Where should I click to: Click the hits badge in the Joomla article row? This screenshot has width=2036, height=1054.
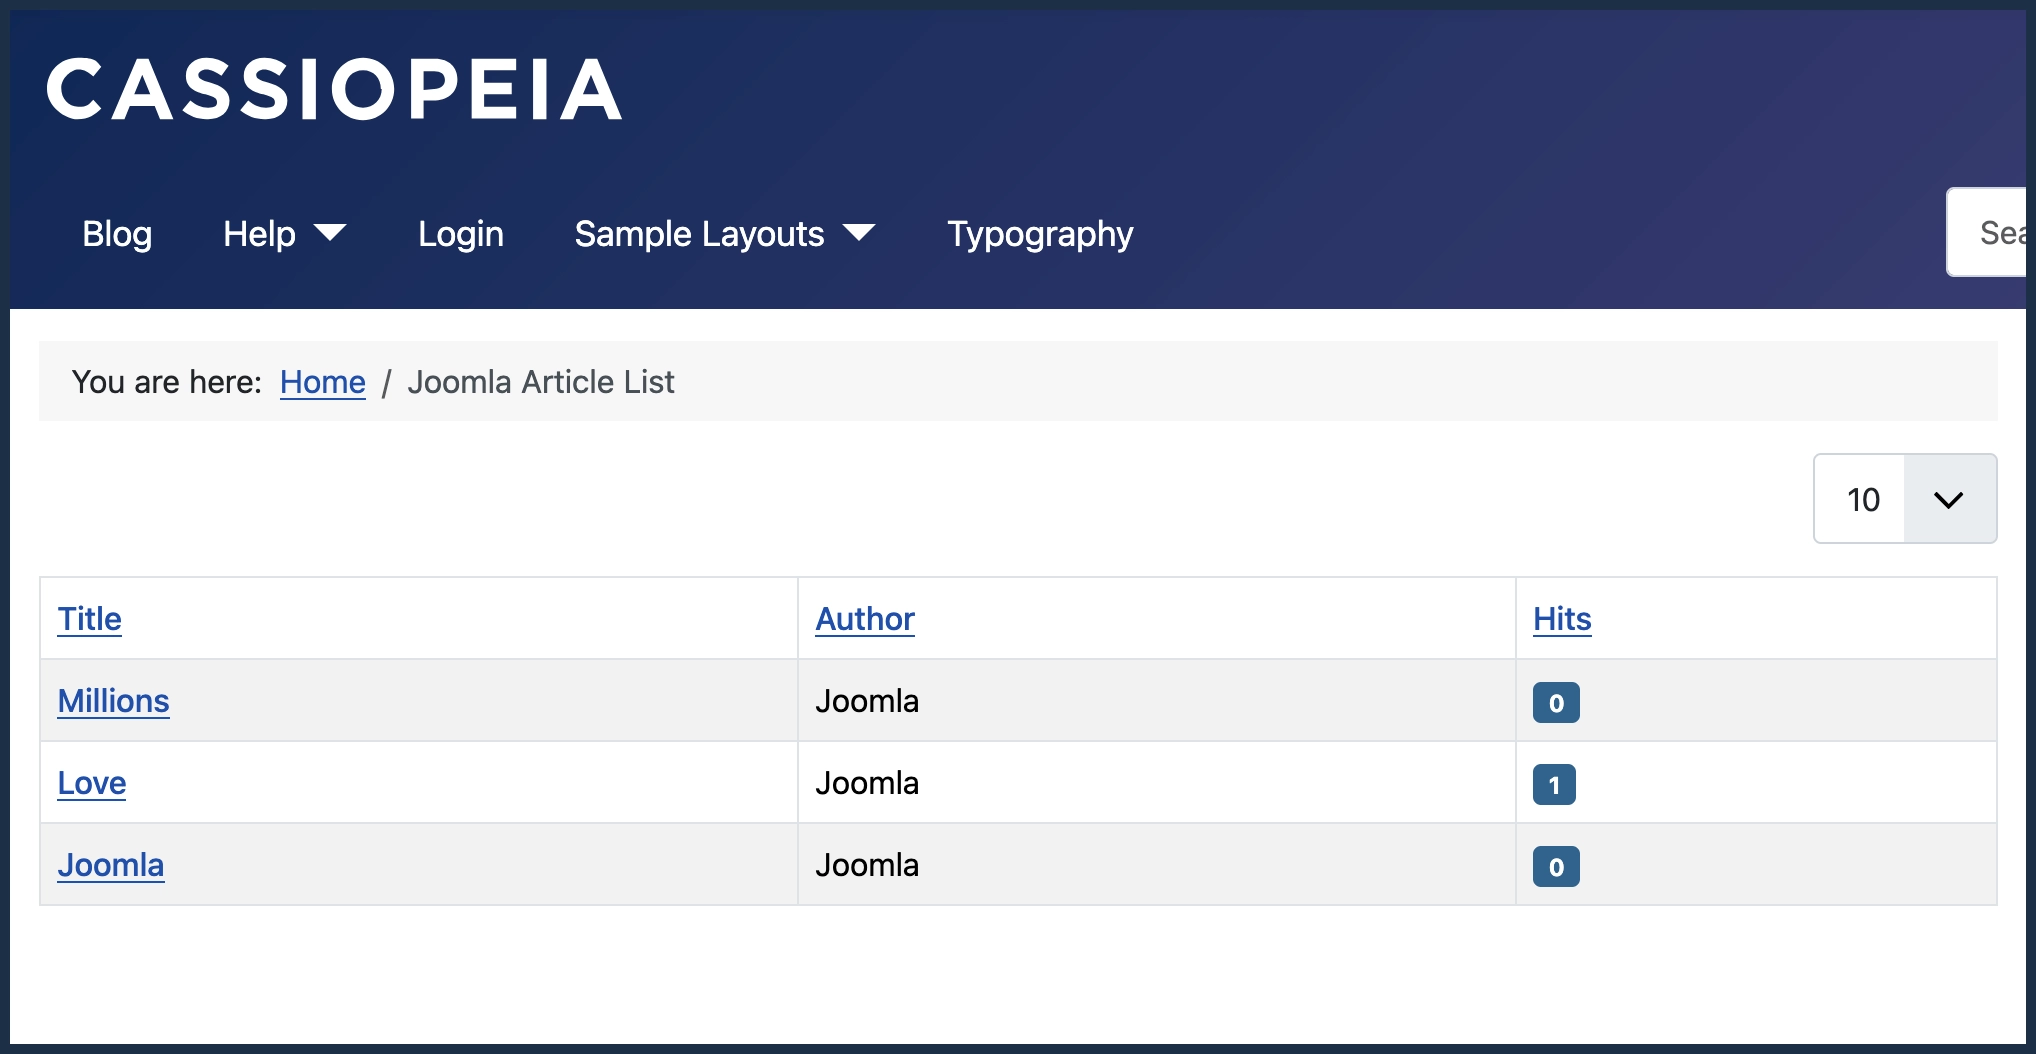[x=1556, y=867]
